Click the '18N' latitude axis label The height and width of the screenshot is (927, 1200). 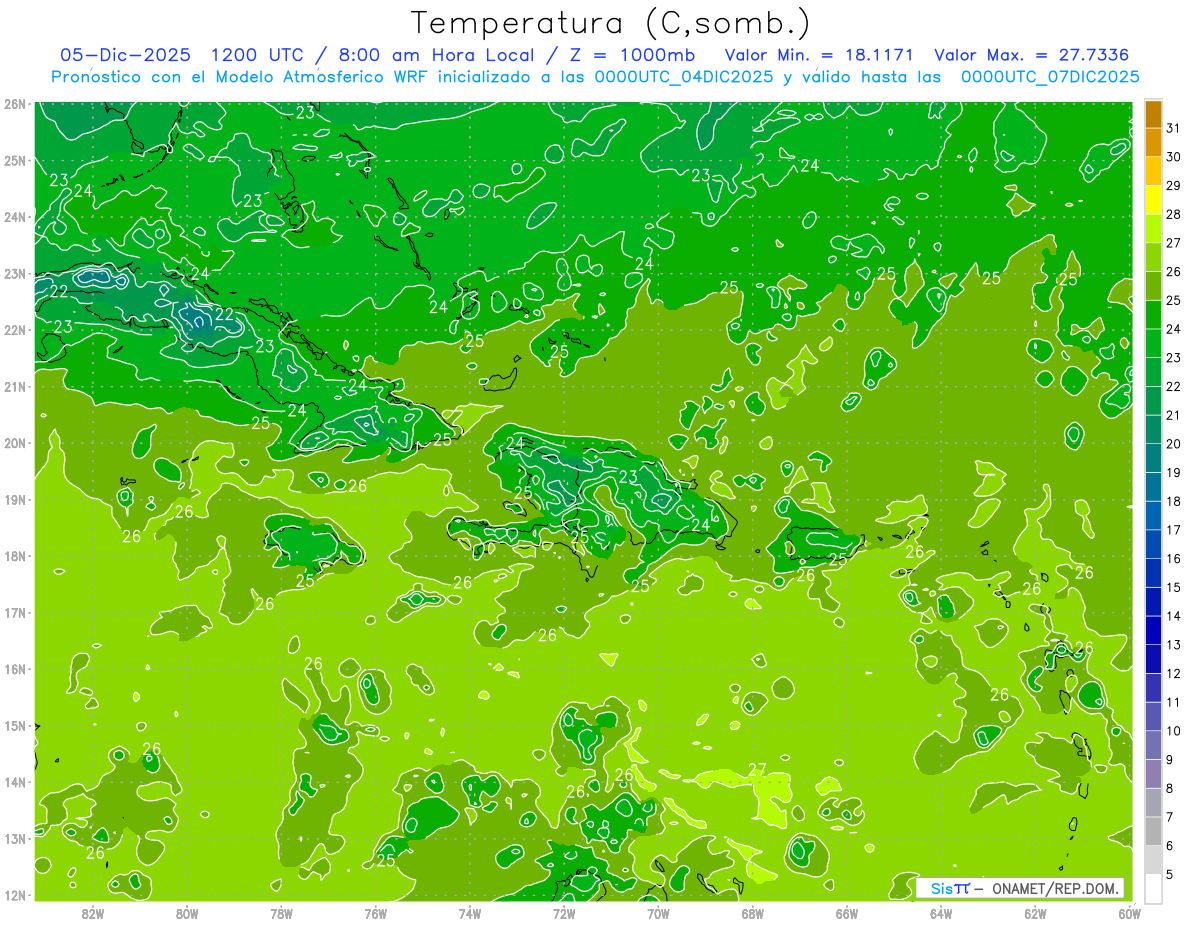tap(14, 556)
